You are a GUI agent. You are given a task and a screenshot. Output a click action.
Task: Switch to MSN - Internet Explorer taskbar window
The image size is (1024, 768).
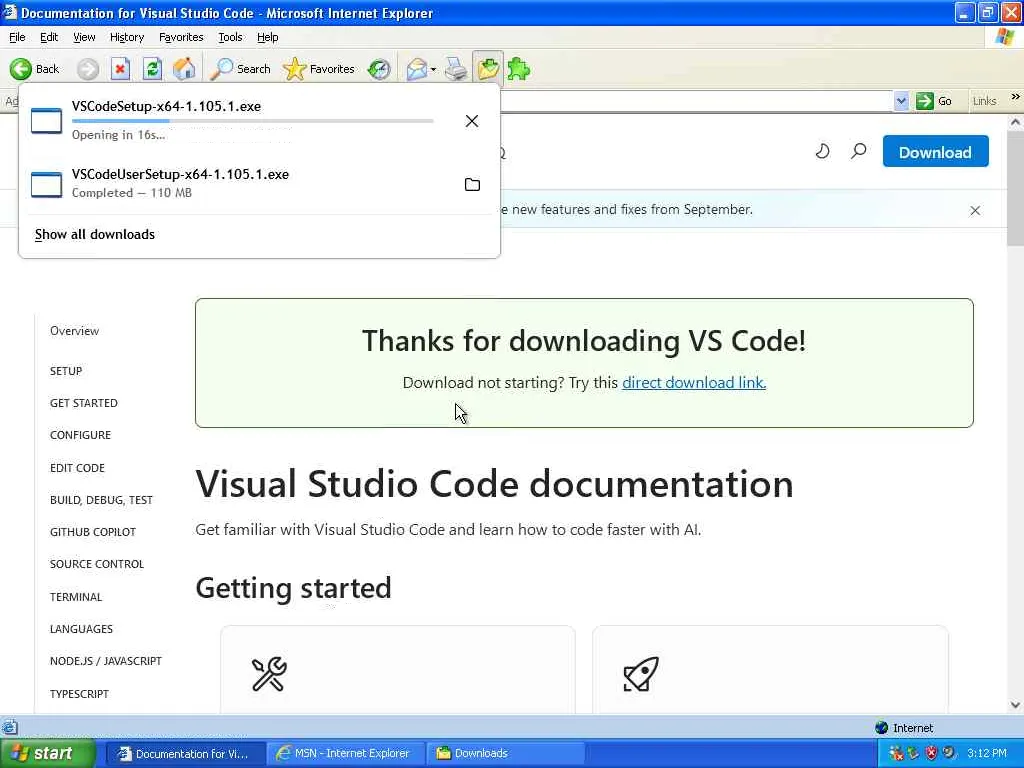346,753
